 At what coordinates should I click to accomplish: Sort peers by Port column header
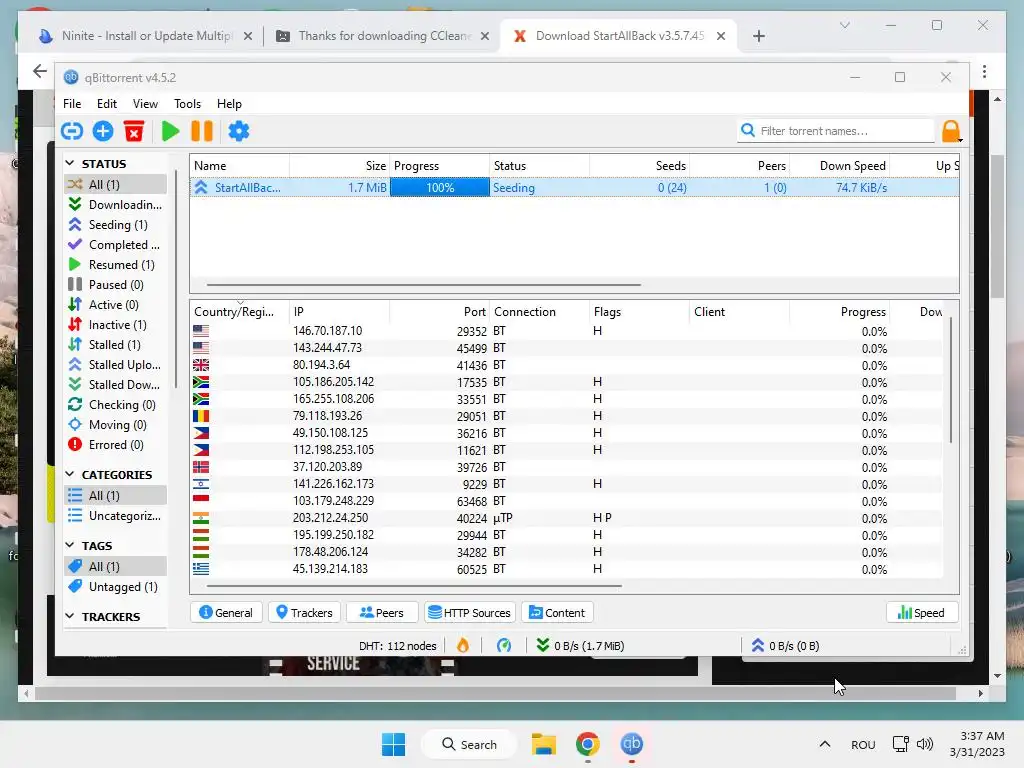pyautogui.click(x=440, y=312)
